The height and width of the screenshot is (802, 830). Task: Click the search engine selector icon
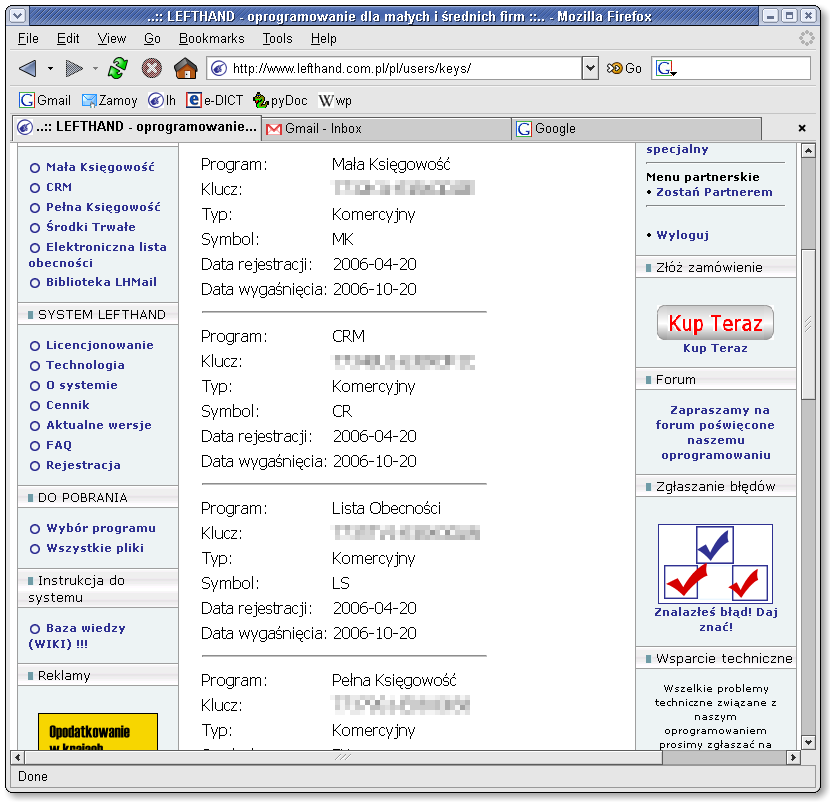pos(667,69)
